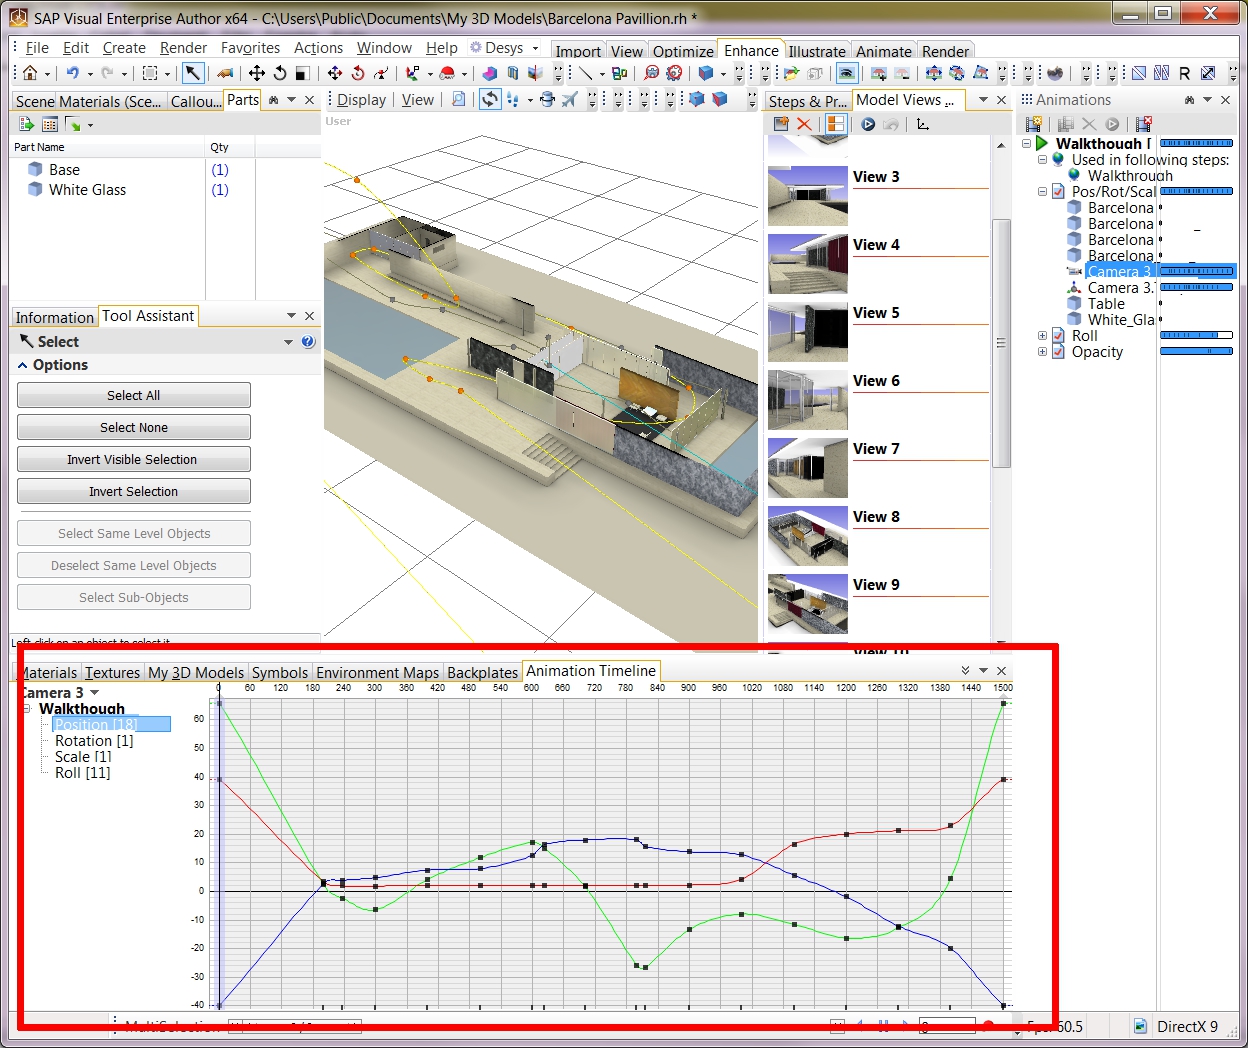The image size is (1248, 1048).
Task: Click the footsteps walk mode icon
Action: click(513, 99)
